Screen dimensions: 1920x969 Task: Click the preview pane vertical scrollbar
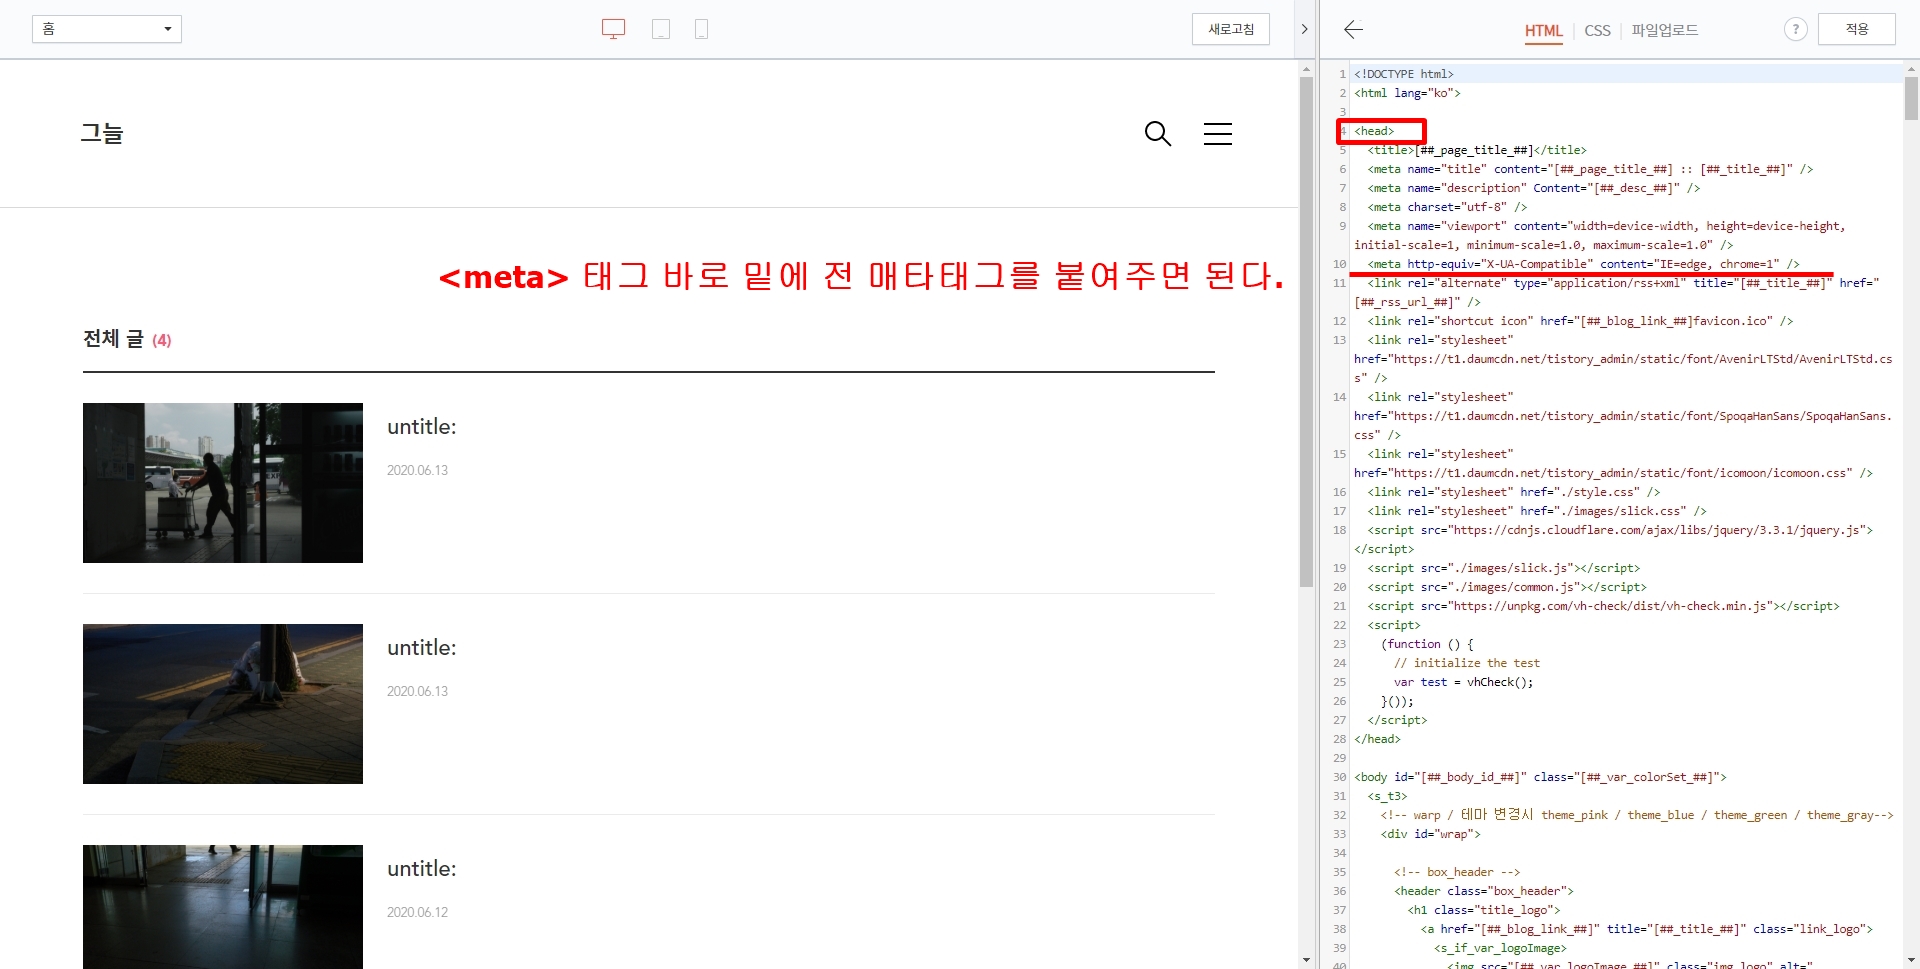click(1306, 331)
